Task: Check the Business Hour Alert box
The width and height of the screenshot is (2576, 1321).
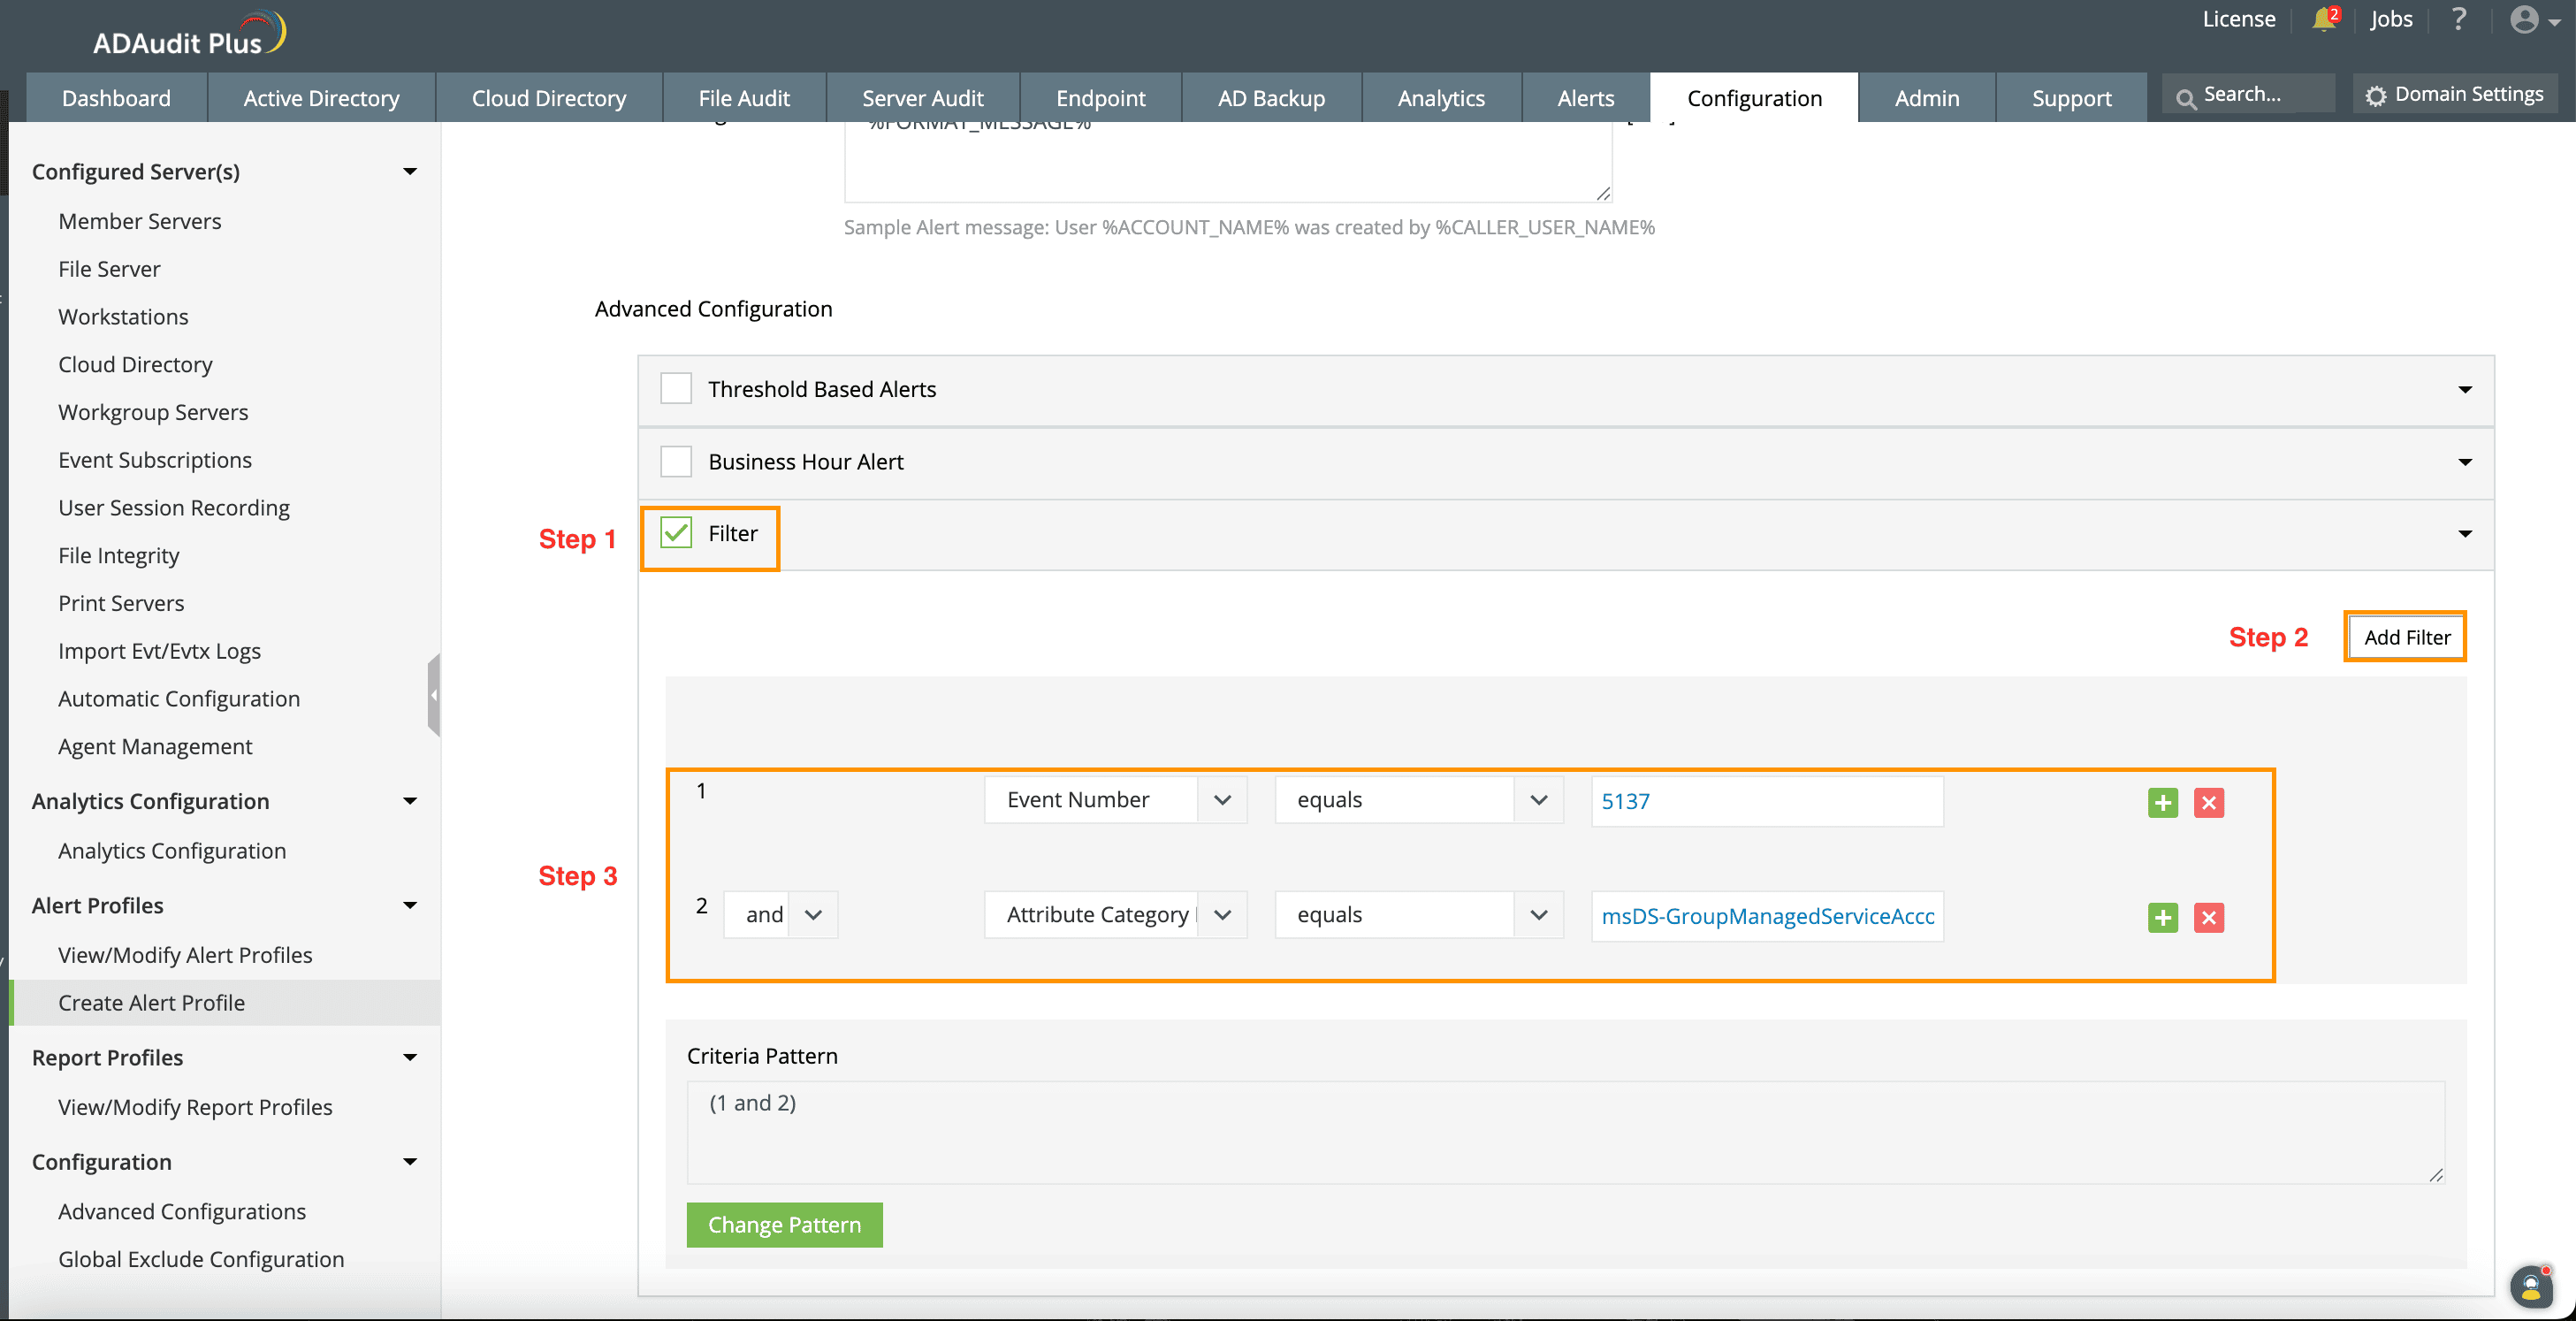Action: (676, 462)
